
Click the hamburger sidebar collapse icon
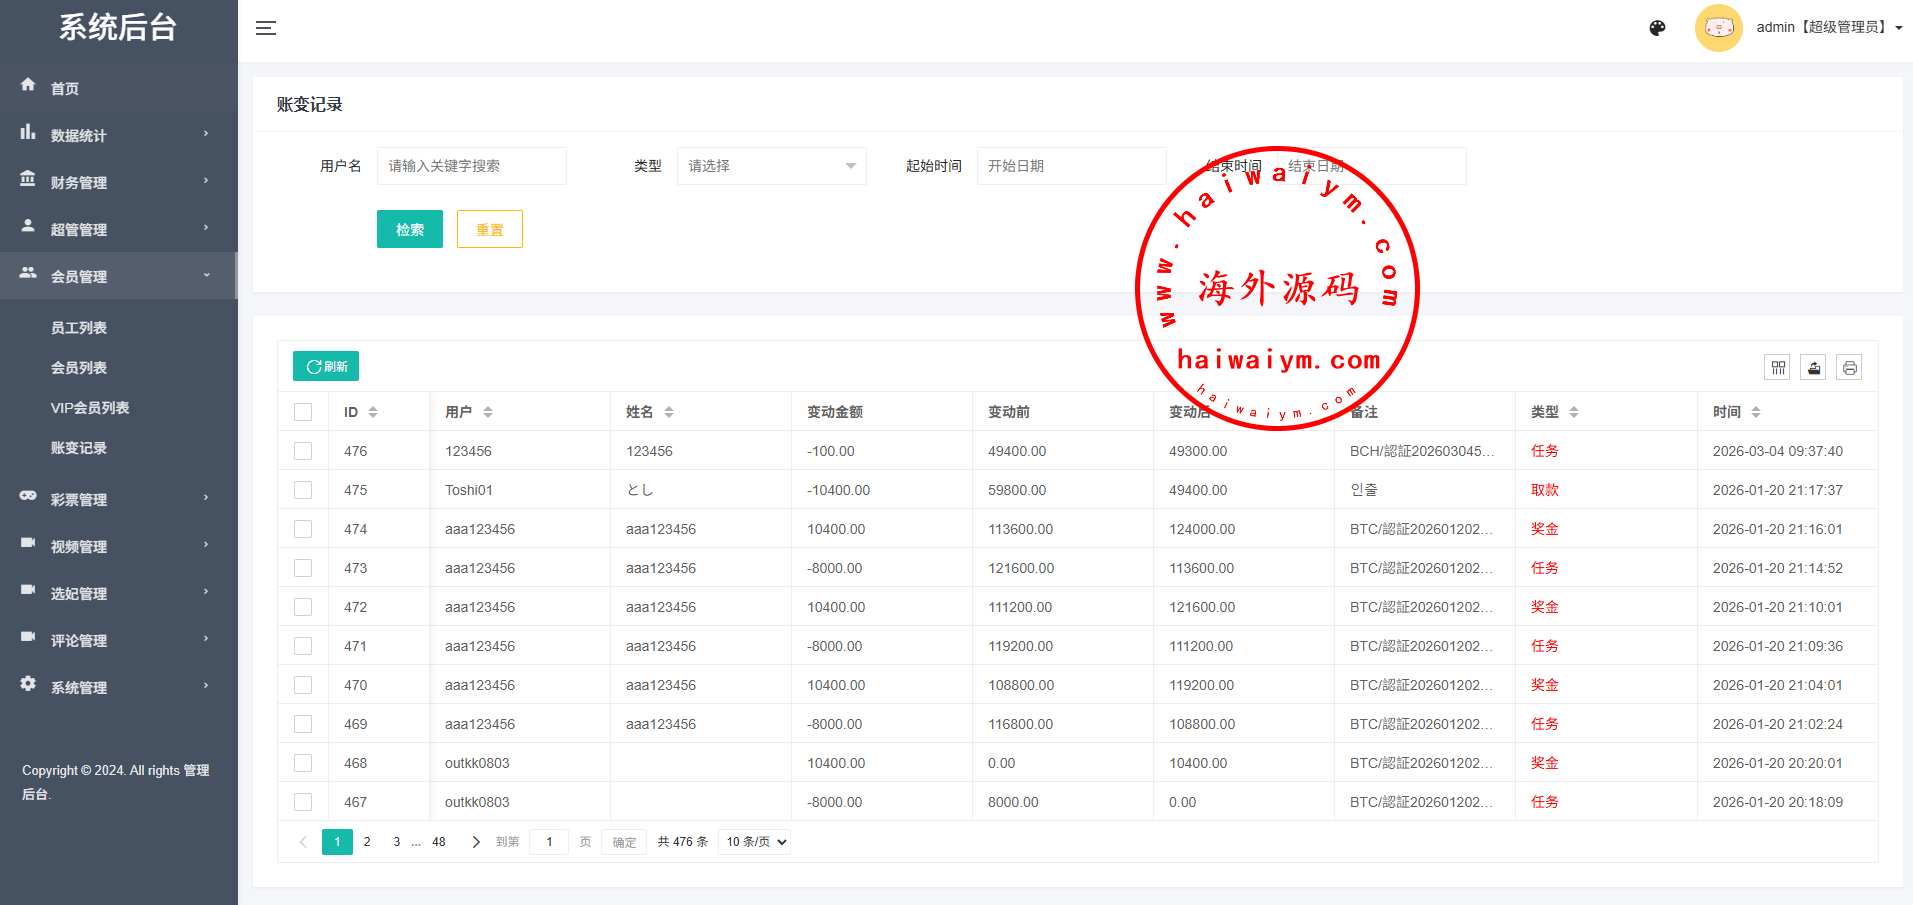tap(266, 28)
